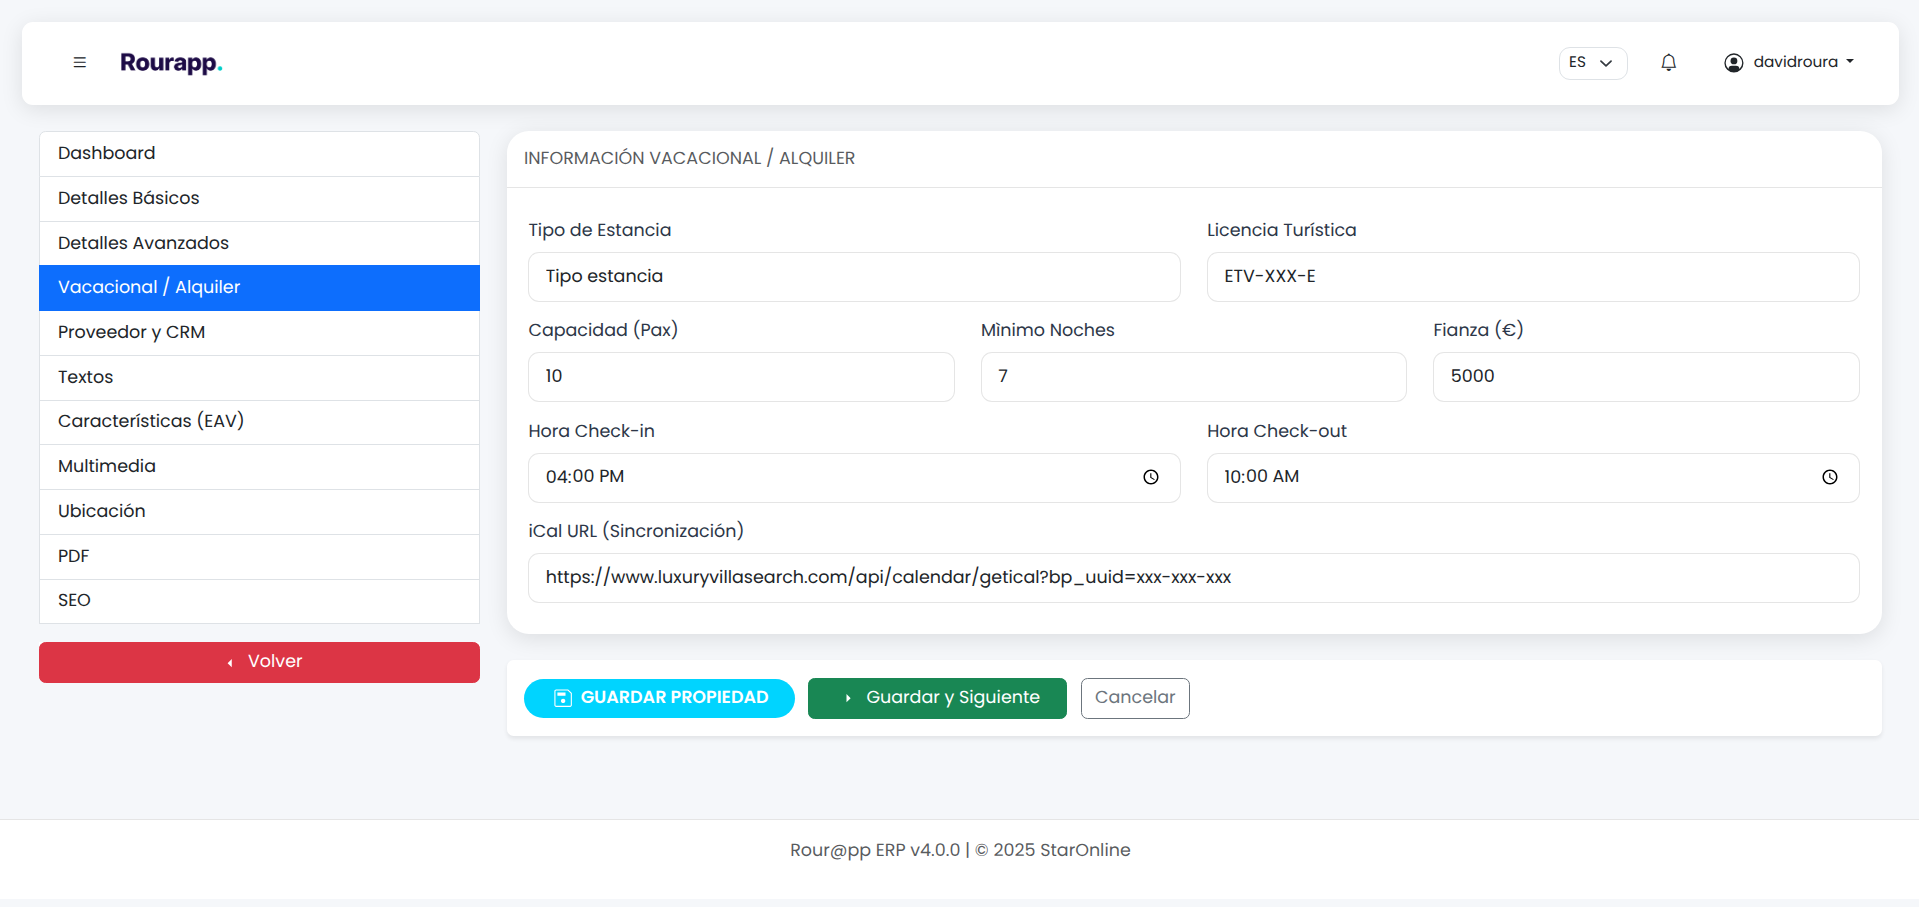The height and width of the screenshot is (907, 1919).
Task: Open Detalles Avanzados section
Action: (259, 243)
